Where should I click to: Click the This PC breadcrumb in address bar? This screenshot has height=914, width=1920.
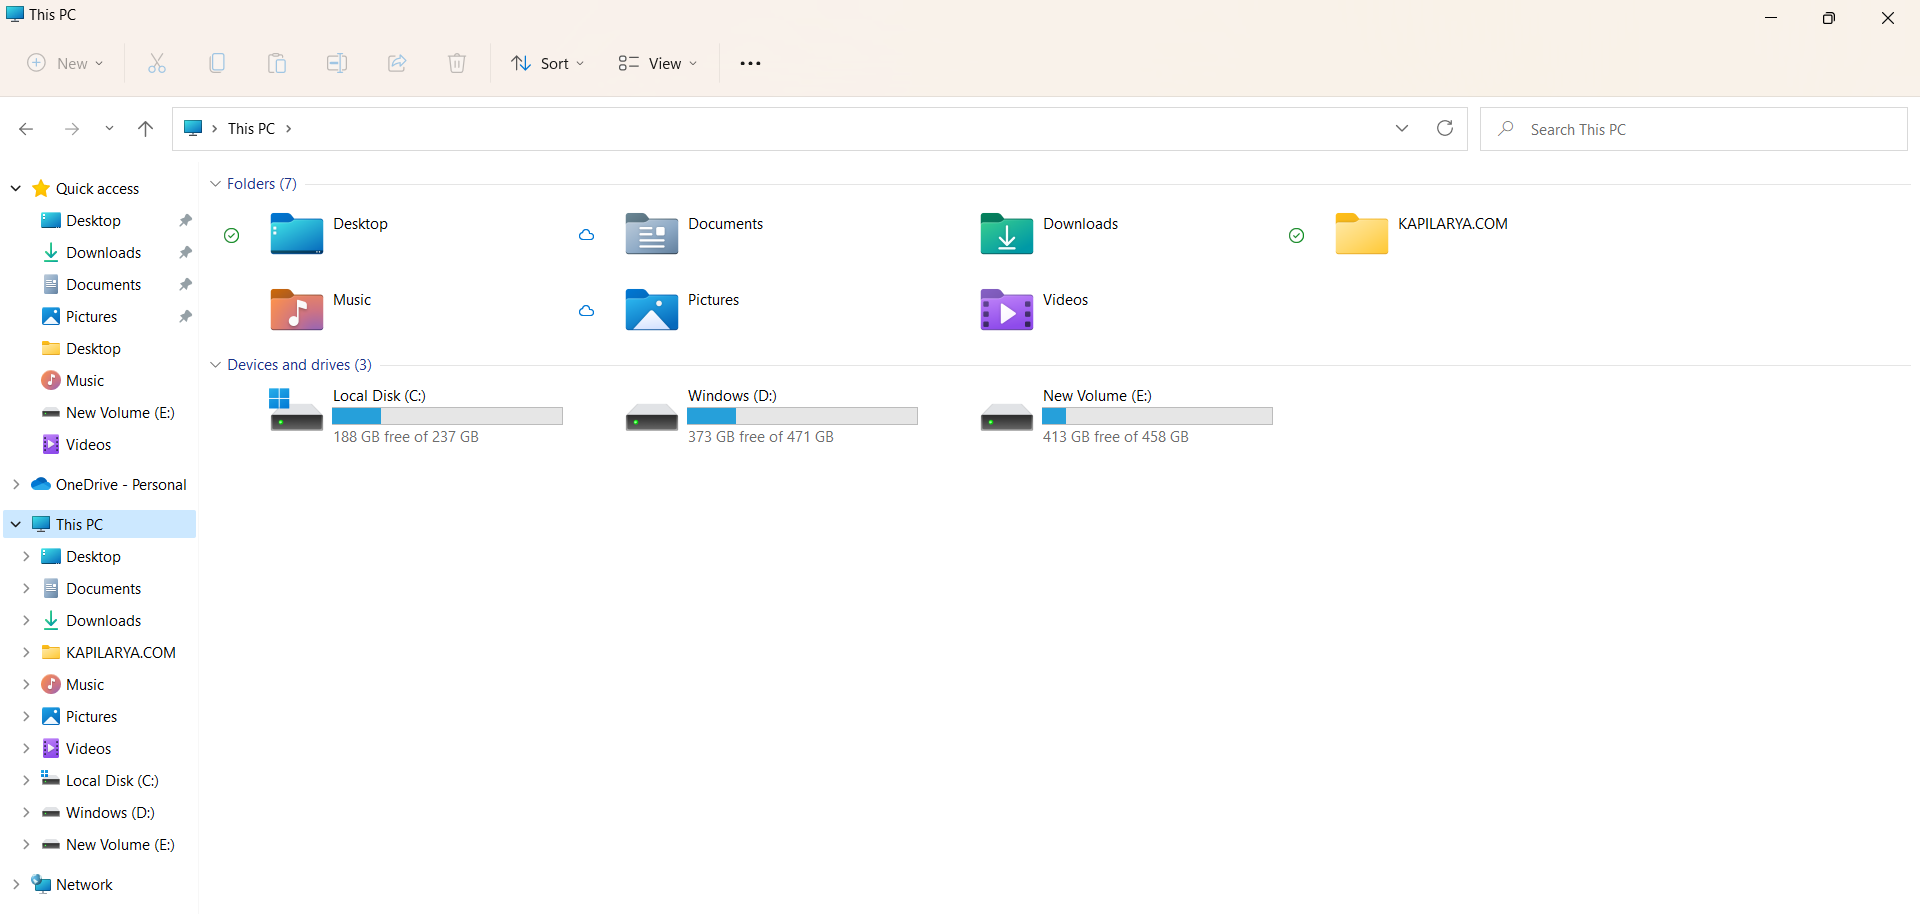point(251,129)
